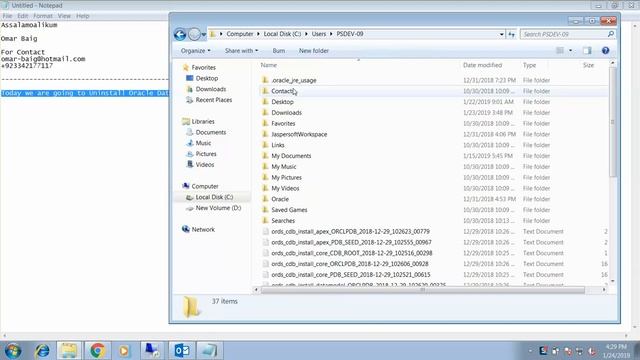Image resolution: width=640 pixels, height=360 pixels.
Task: Open recent pages dropdown beside navigation arrows
Action: pyautogui.click(x=204, y=35)
